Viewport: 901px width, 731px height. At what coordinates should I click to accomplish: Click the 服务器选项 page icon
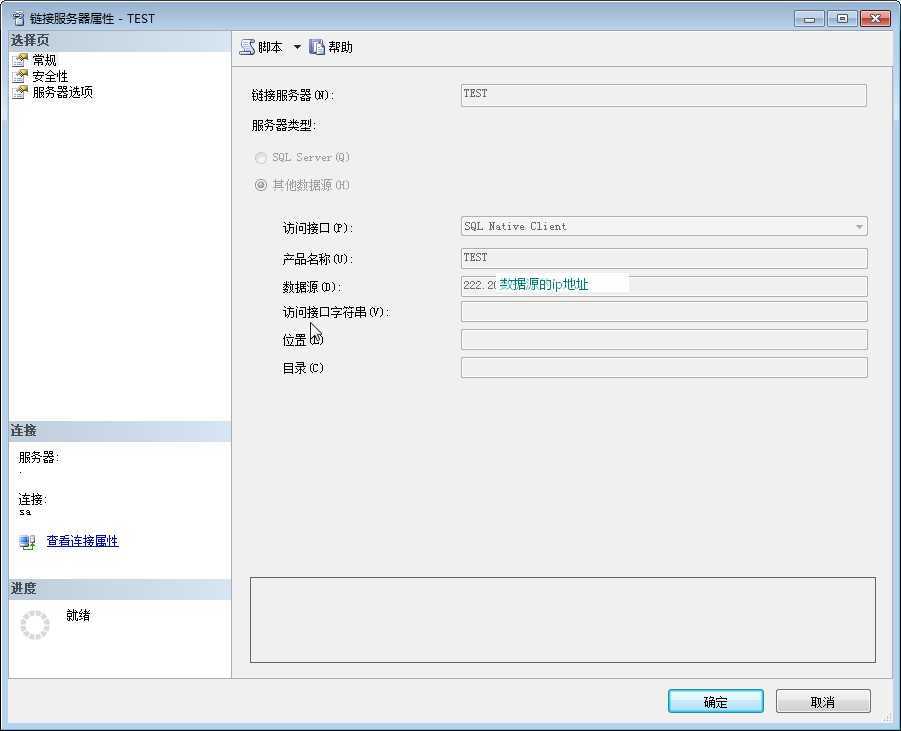coord(20,93)
